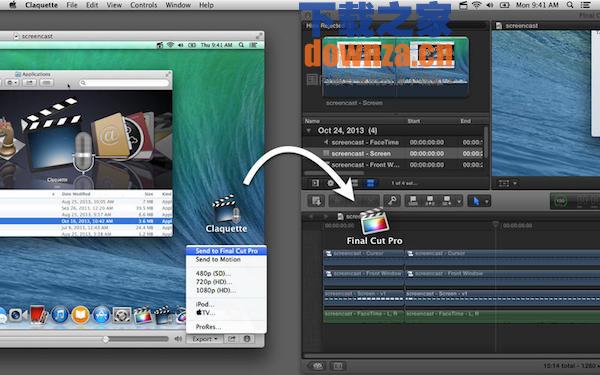Click the screencast filmstrip thumbnail
Screen dimensions: 600x375
[x=395, y=67]
